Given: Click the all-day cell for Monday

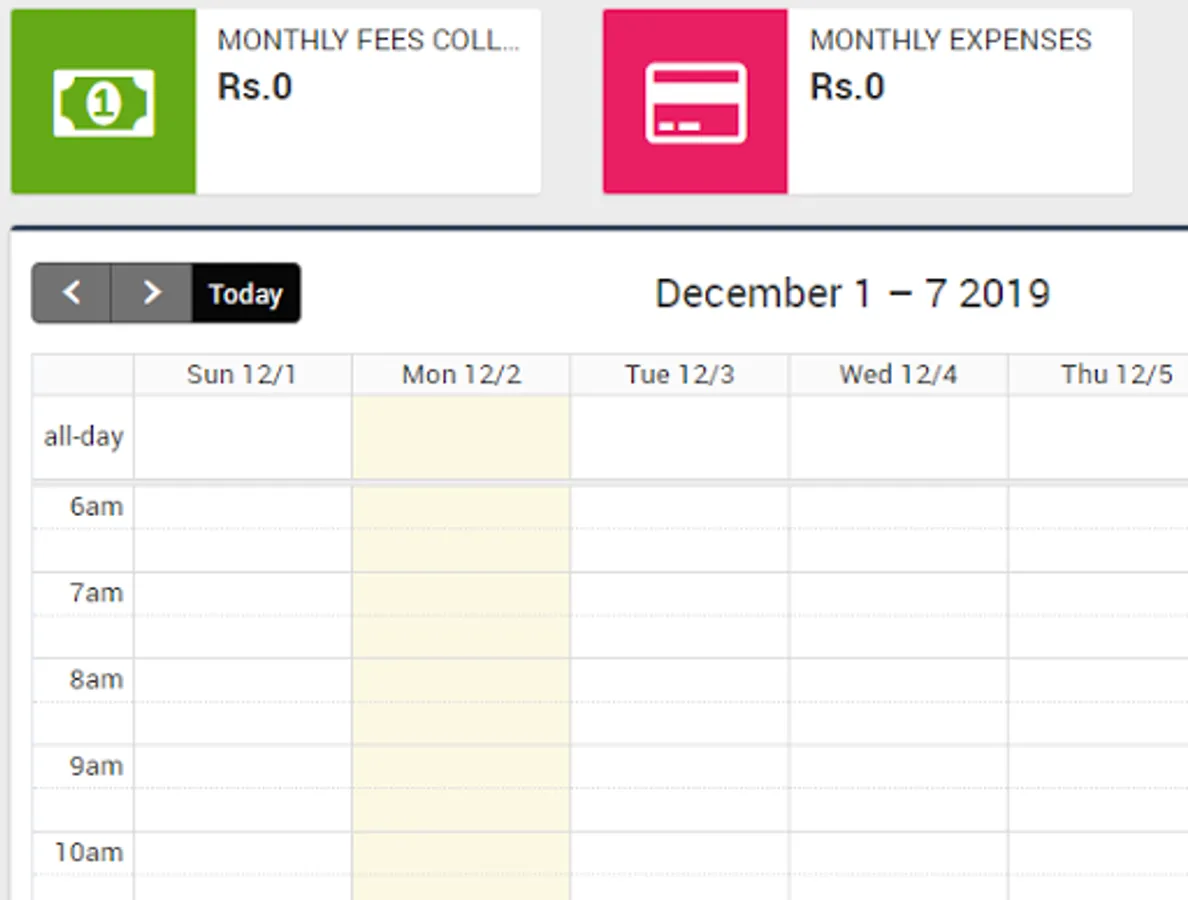Looking at the screenshot, I should pyautogui.click(x=461, y=437).
